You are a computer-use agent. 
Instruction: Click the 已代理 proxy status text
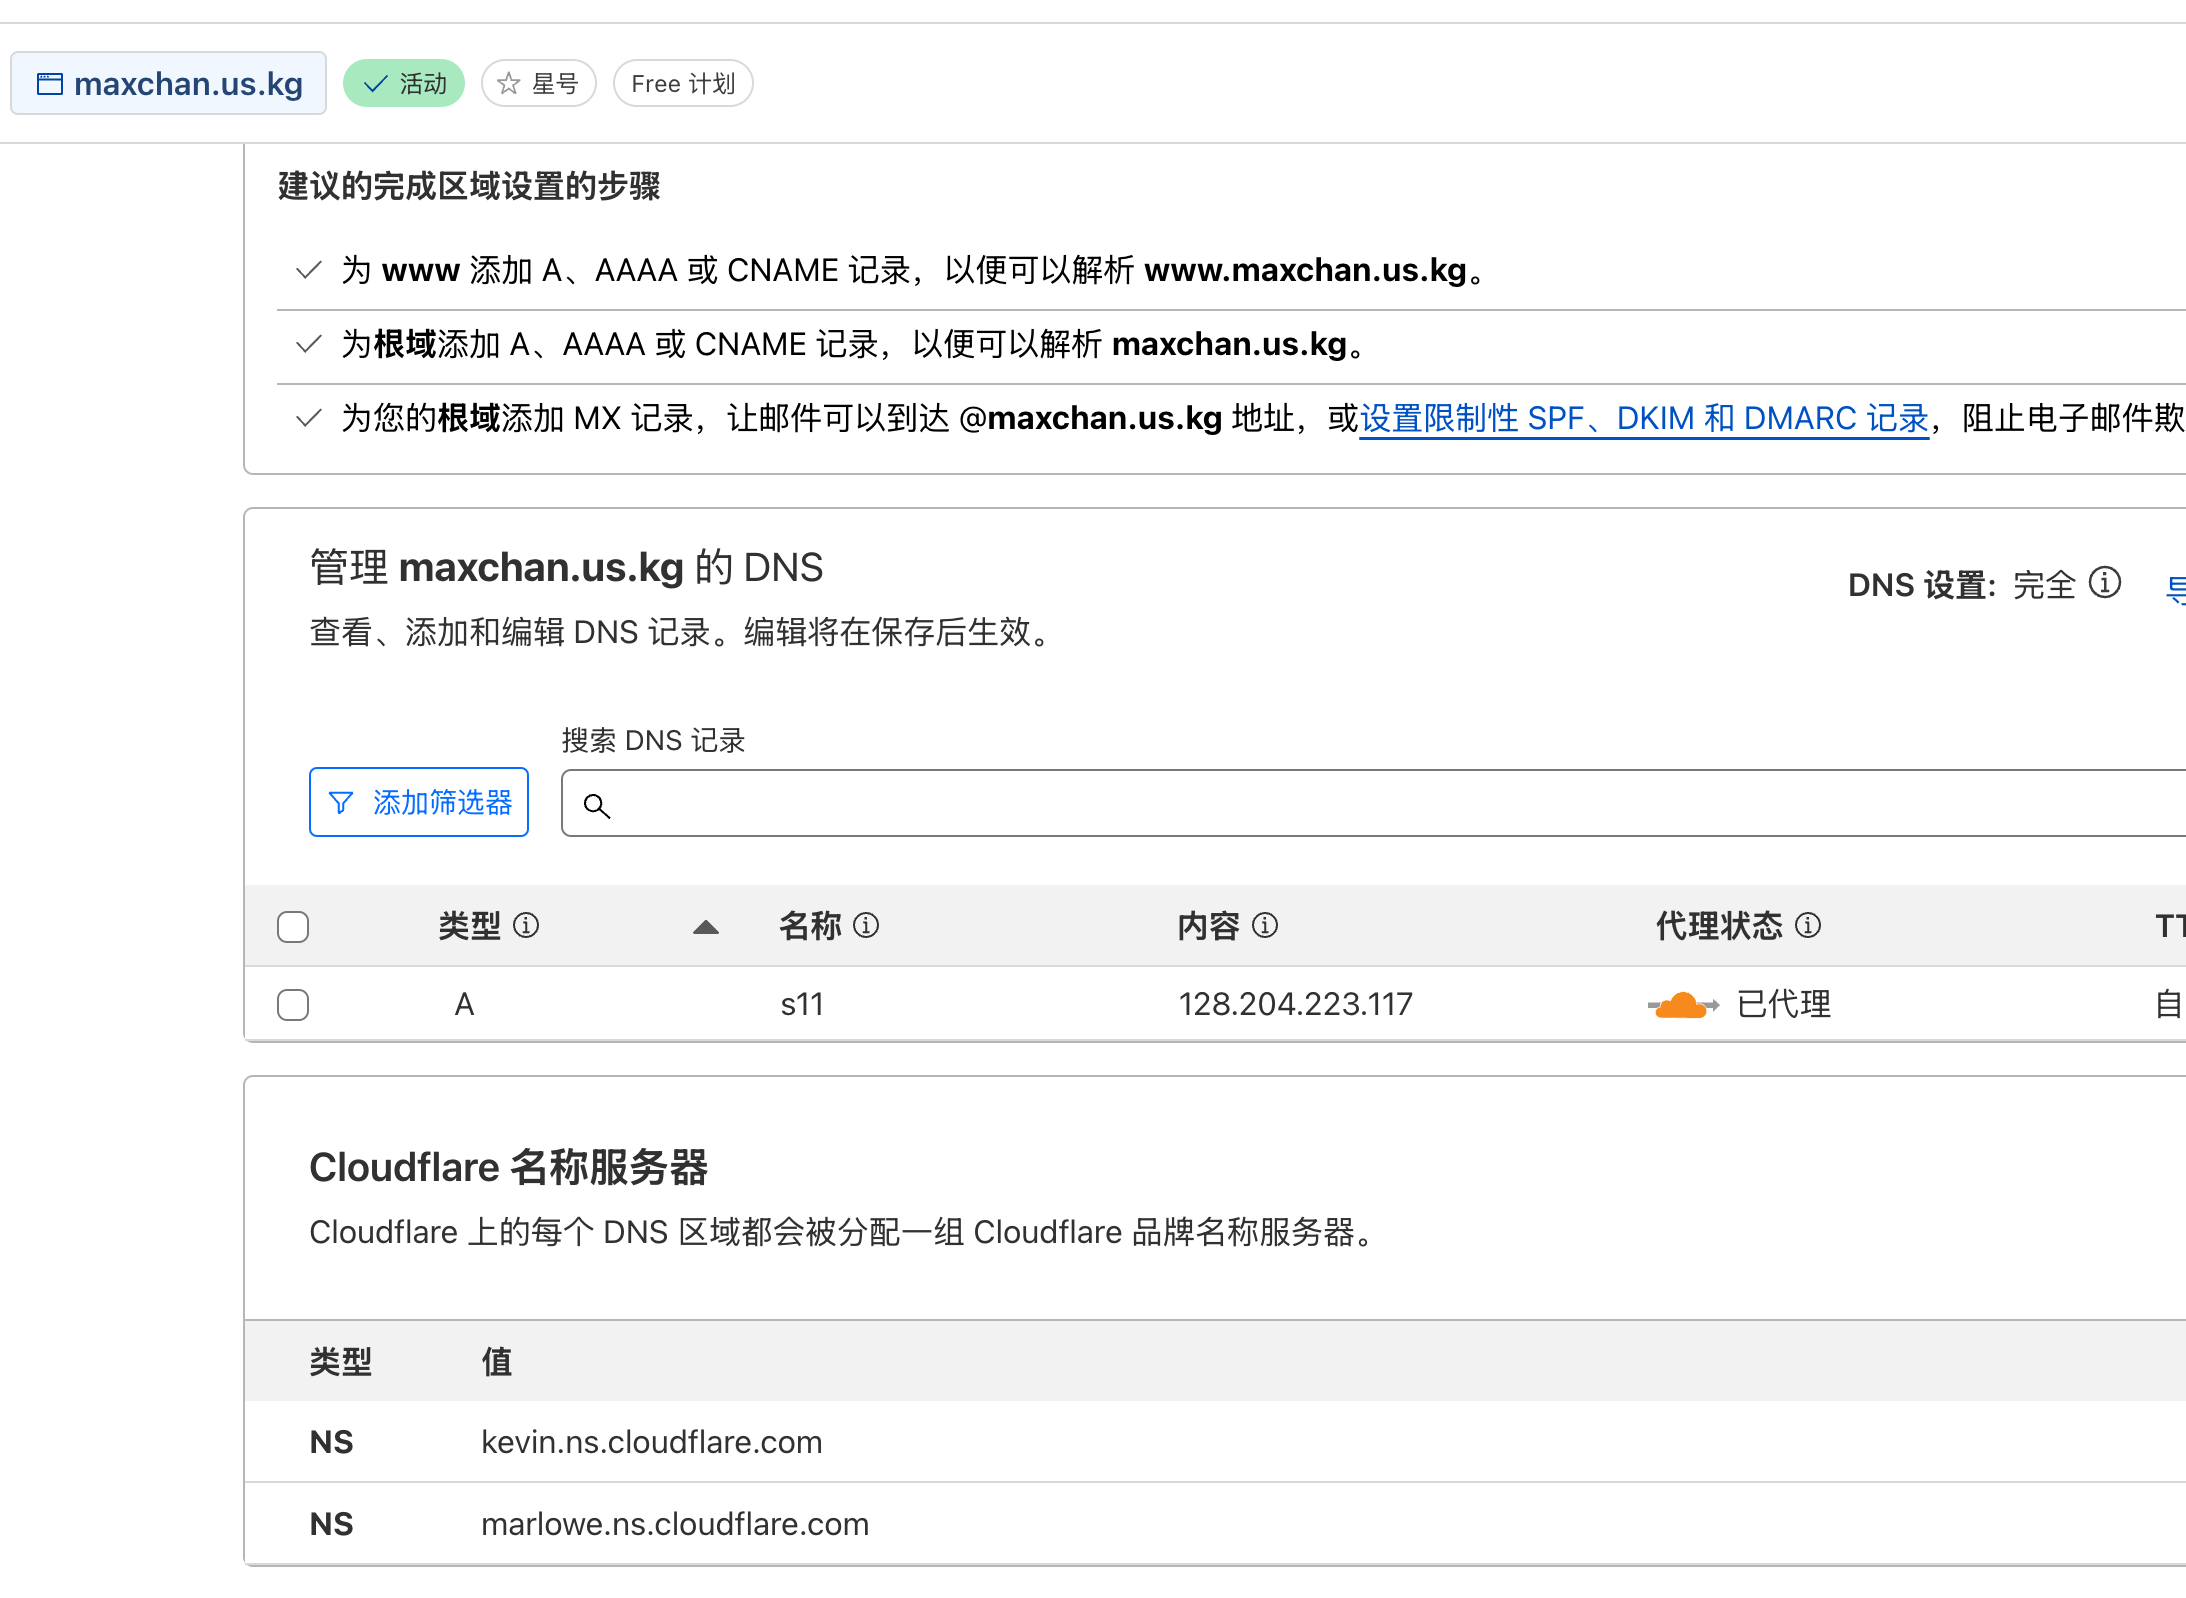1784,1004
